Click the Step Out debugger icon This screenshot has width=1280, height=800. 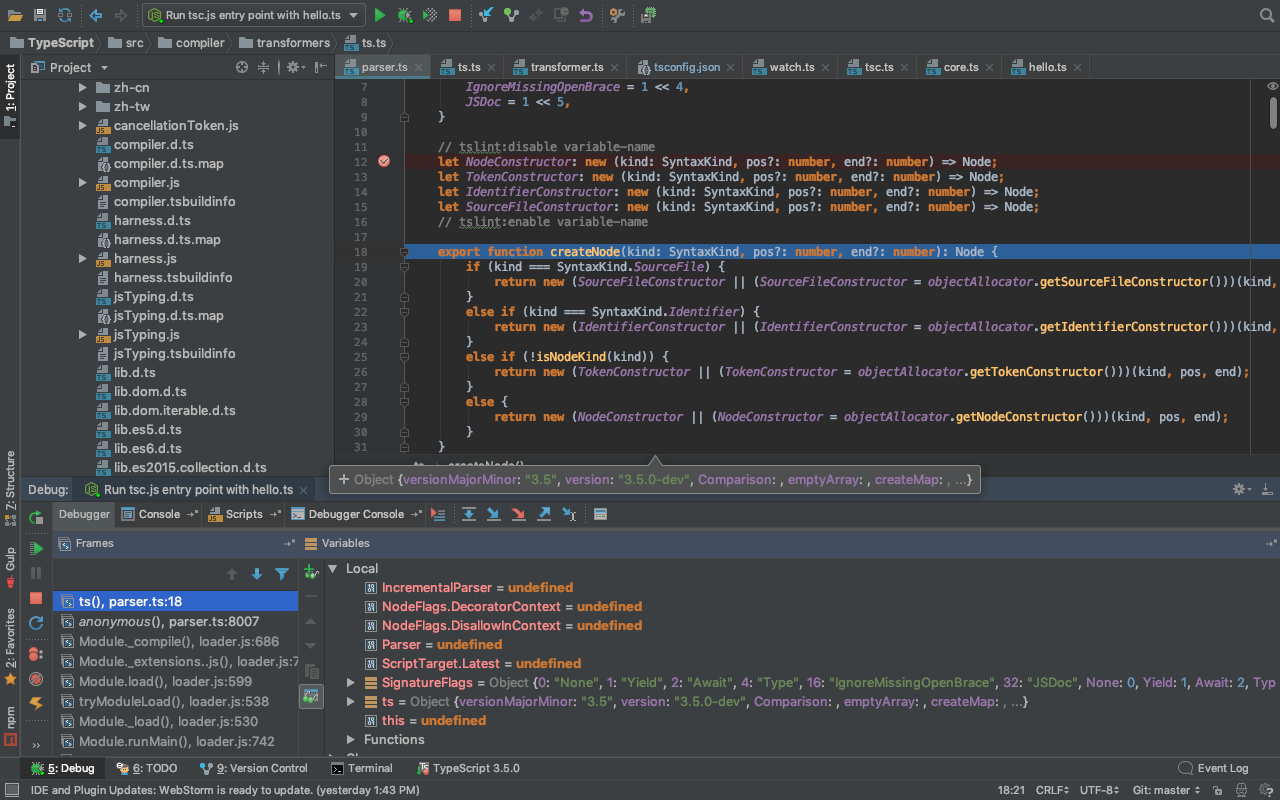pyautogui.click(x=544, y=514)
